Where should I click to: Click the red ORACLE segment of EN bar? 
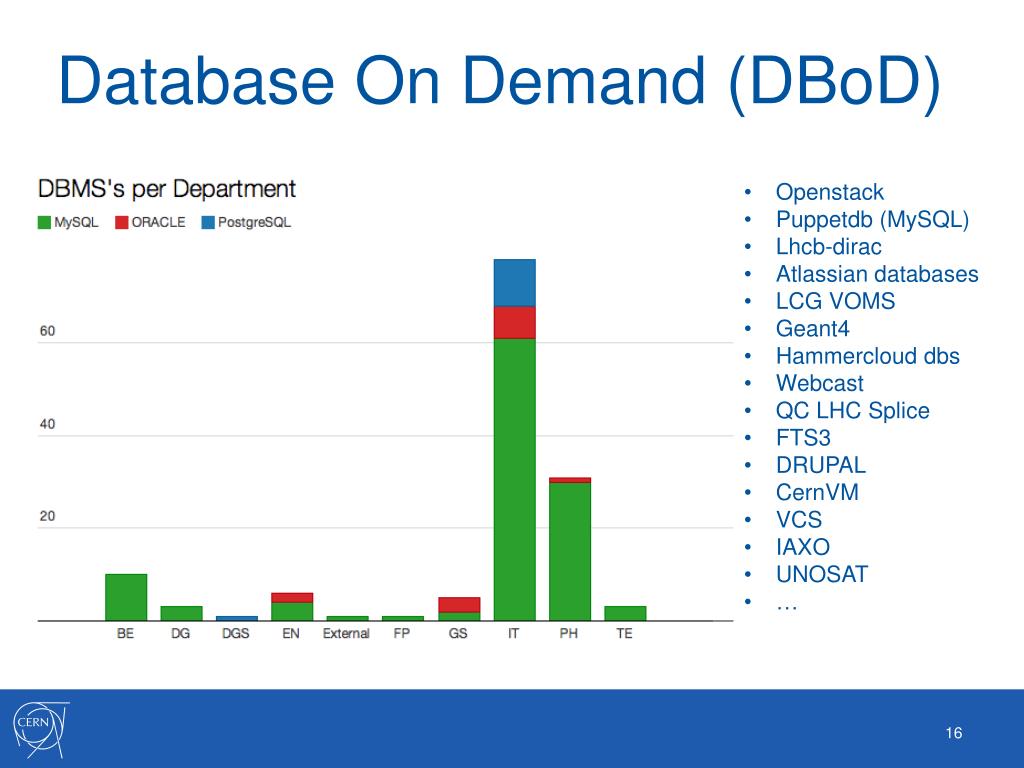coord(292,598)
